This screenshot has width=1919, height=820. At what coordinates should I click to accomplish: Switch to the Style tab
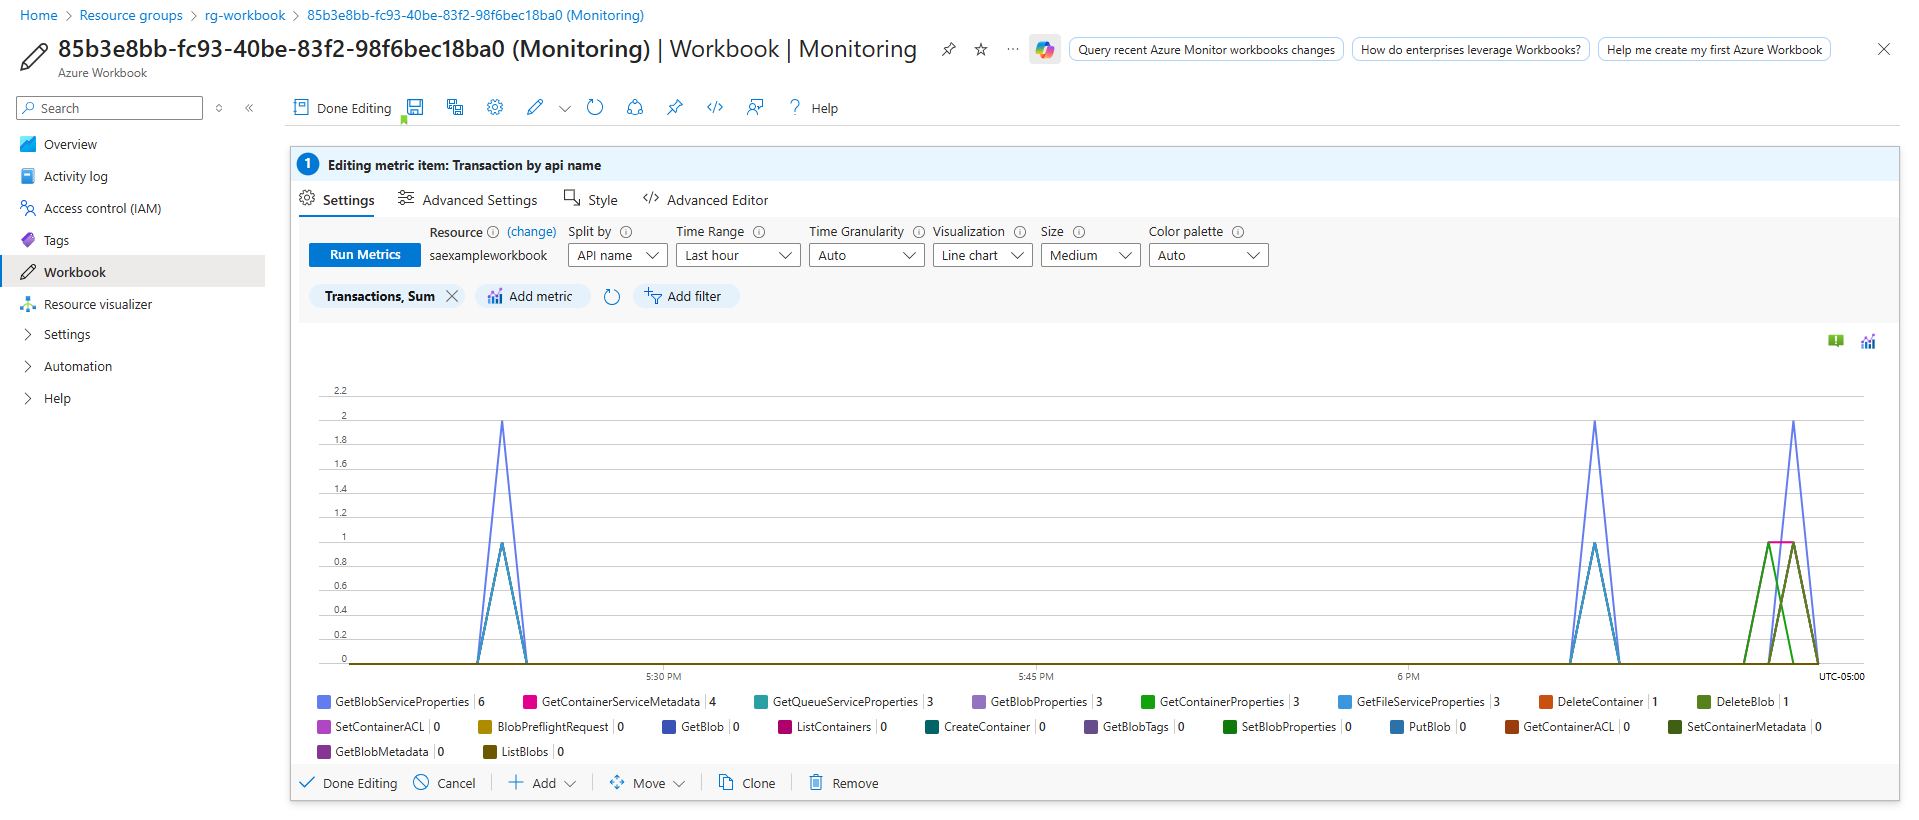click(591, 200)
